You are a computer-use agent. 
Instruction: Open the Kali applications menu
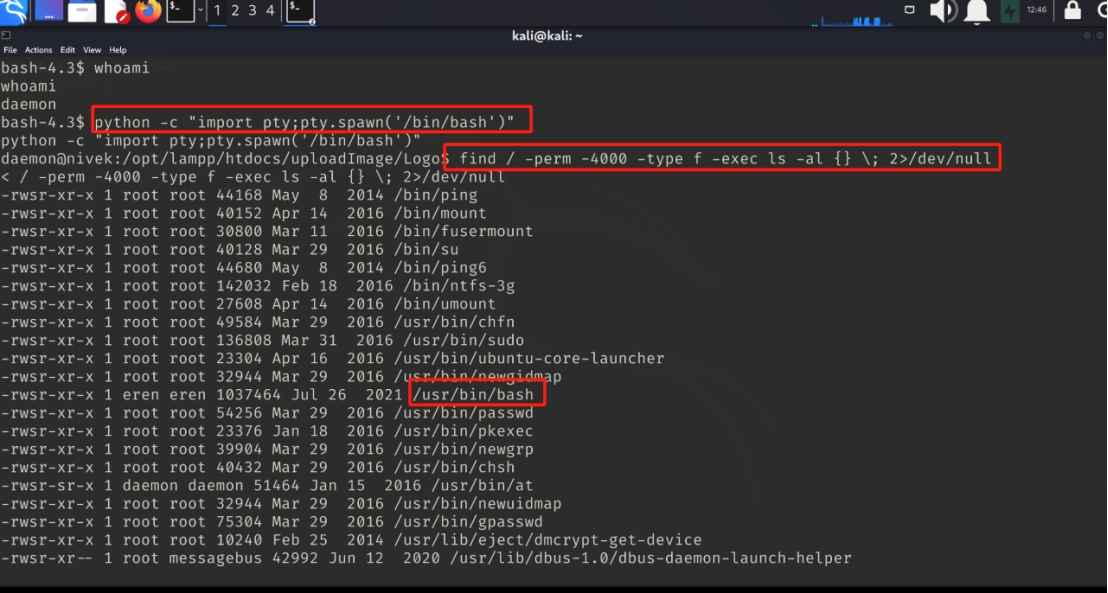pos(13,11)
